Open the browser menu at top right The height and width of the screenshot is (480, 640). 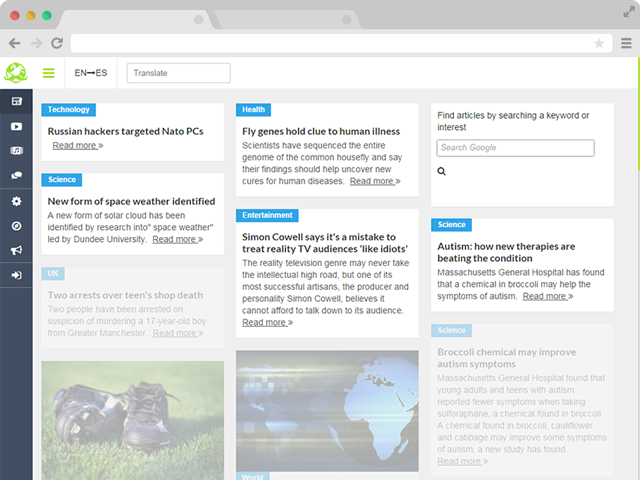pyautogui.click(x=626, y=43)
